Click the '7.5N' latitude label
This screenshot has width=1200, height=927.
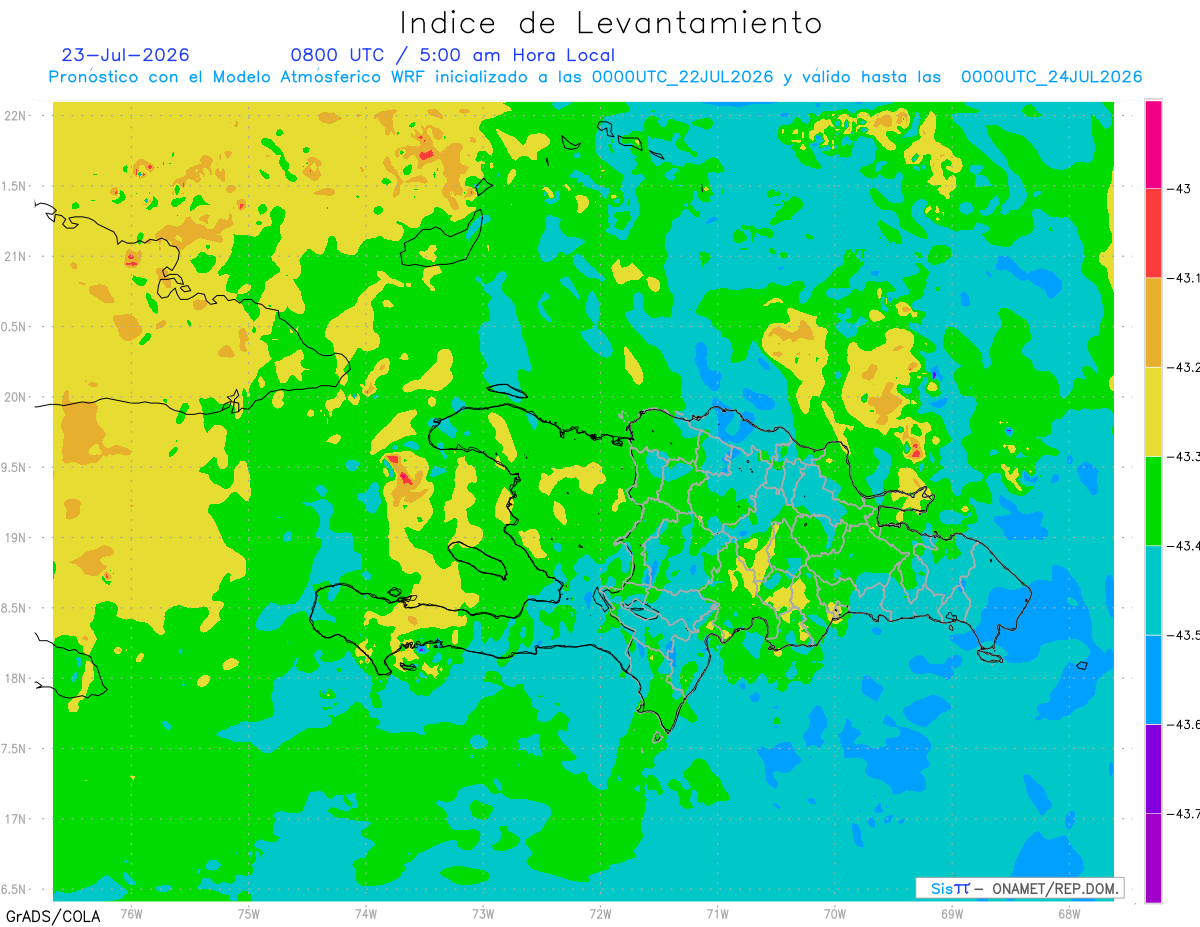coord(16,749)
